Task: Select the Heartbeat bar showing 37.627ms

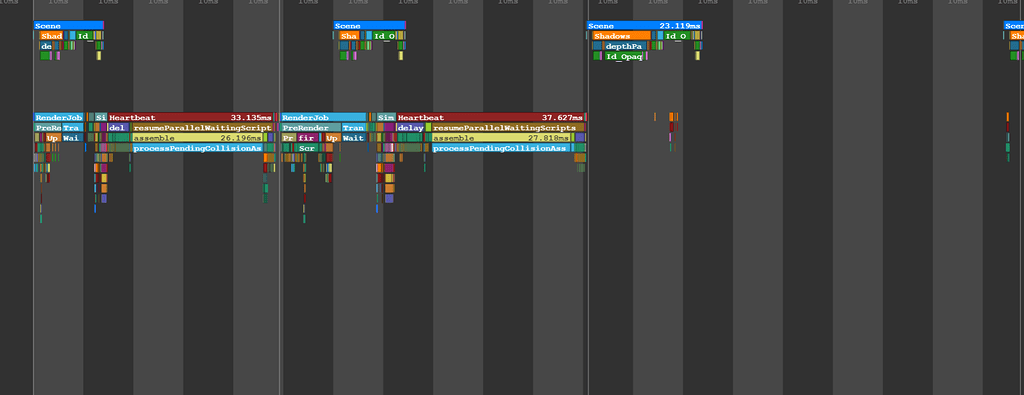Action: tap(491, 118)
